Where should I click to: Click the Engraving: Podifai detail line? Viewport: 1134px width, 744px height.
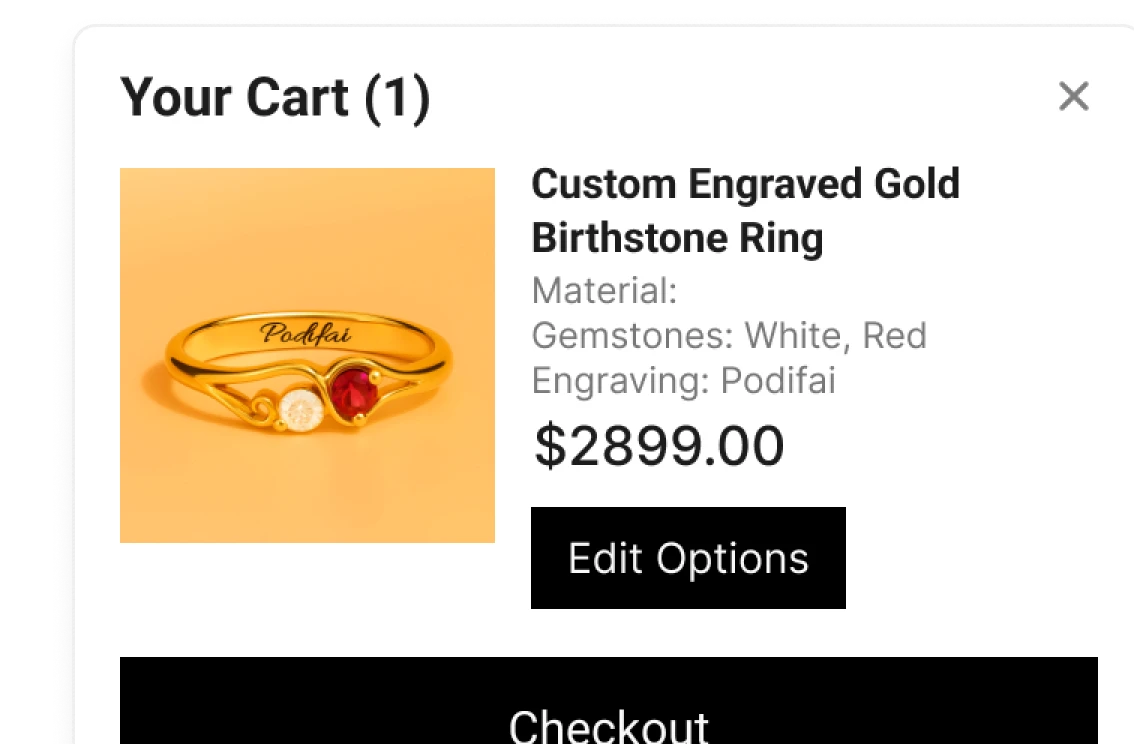684,381
